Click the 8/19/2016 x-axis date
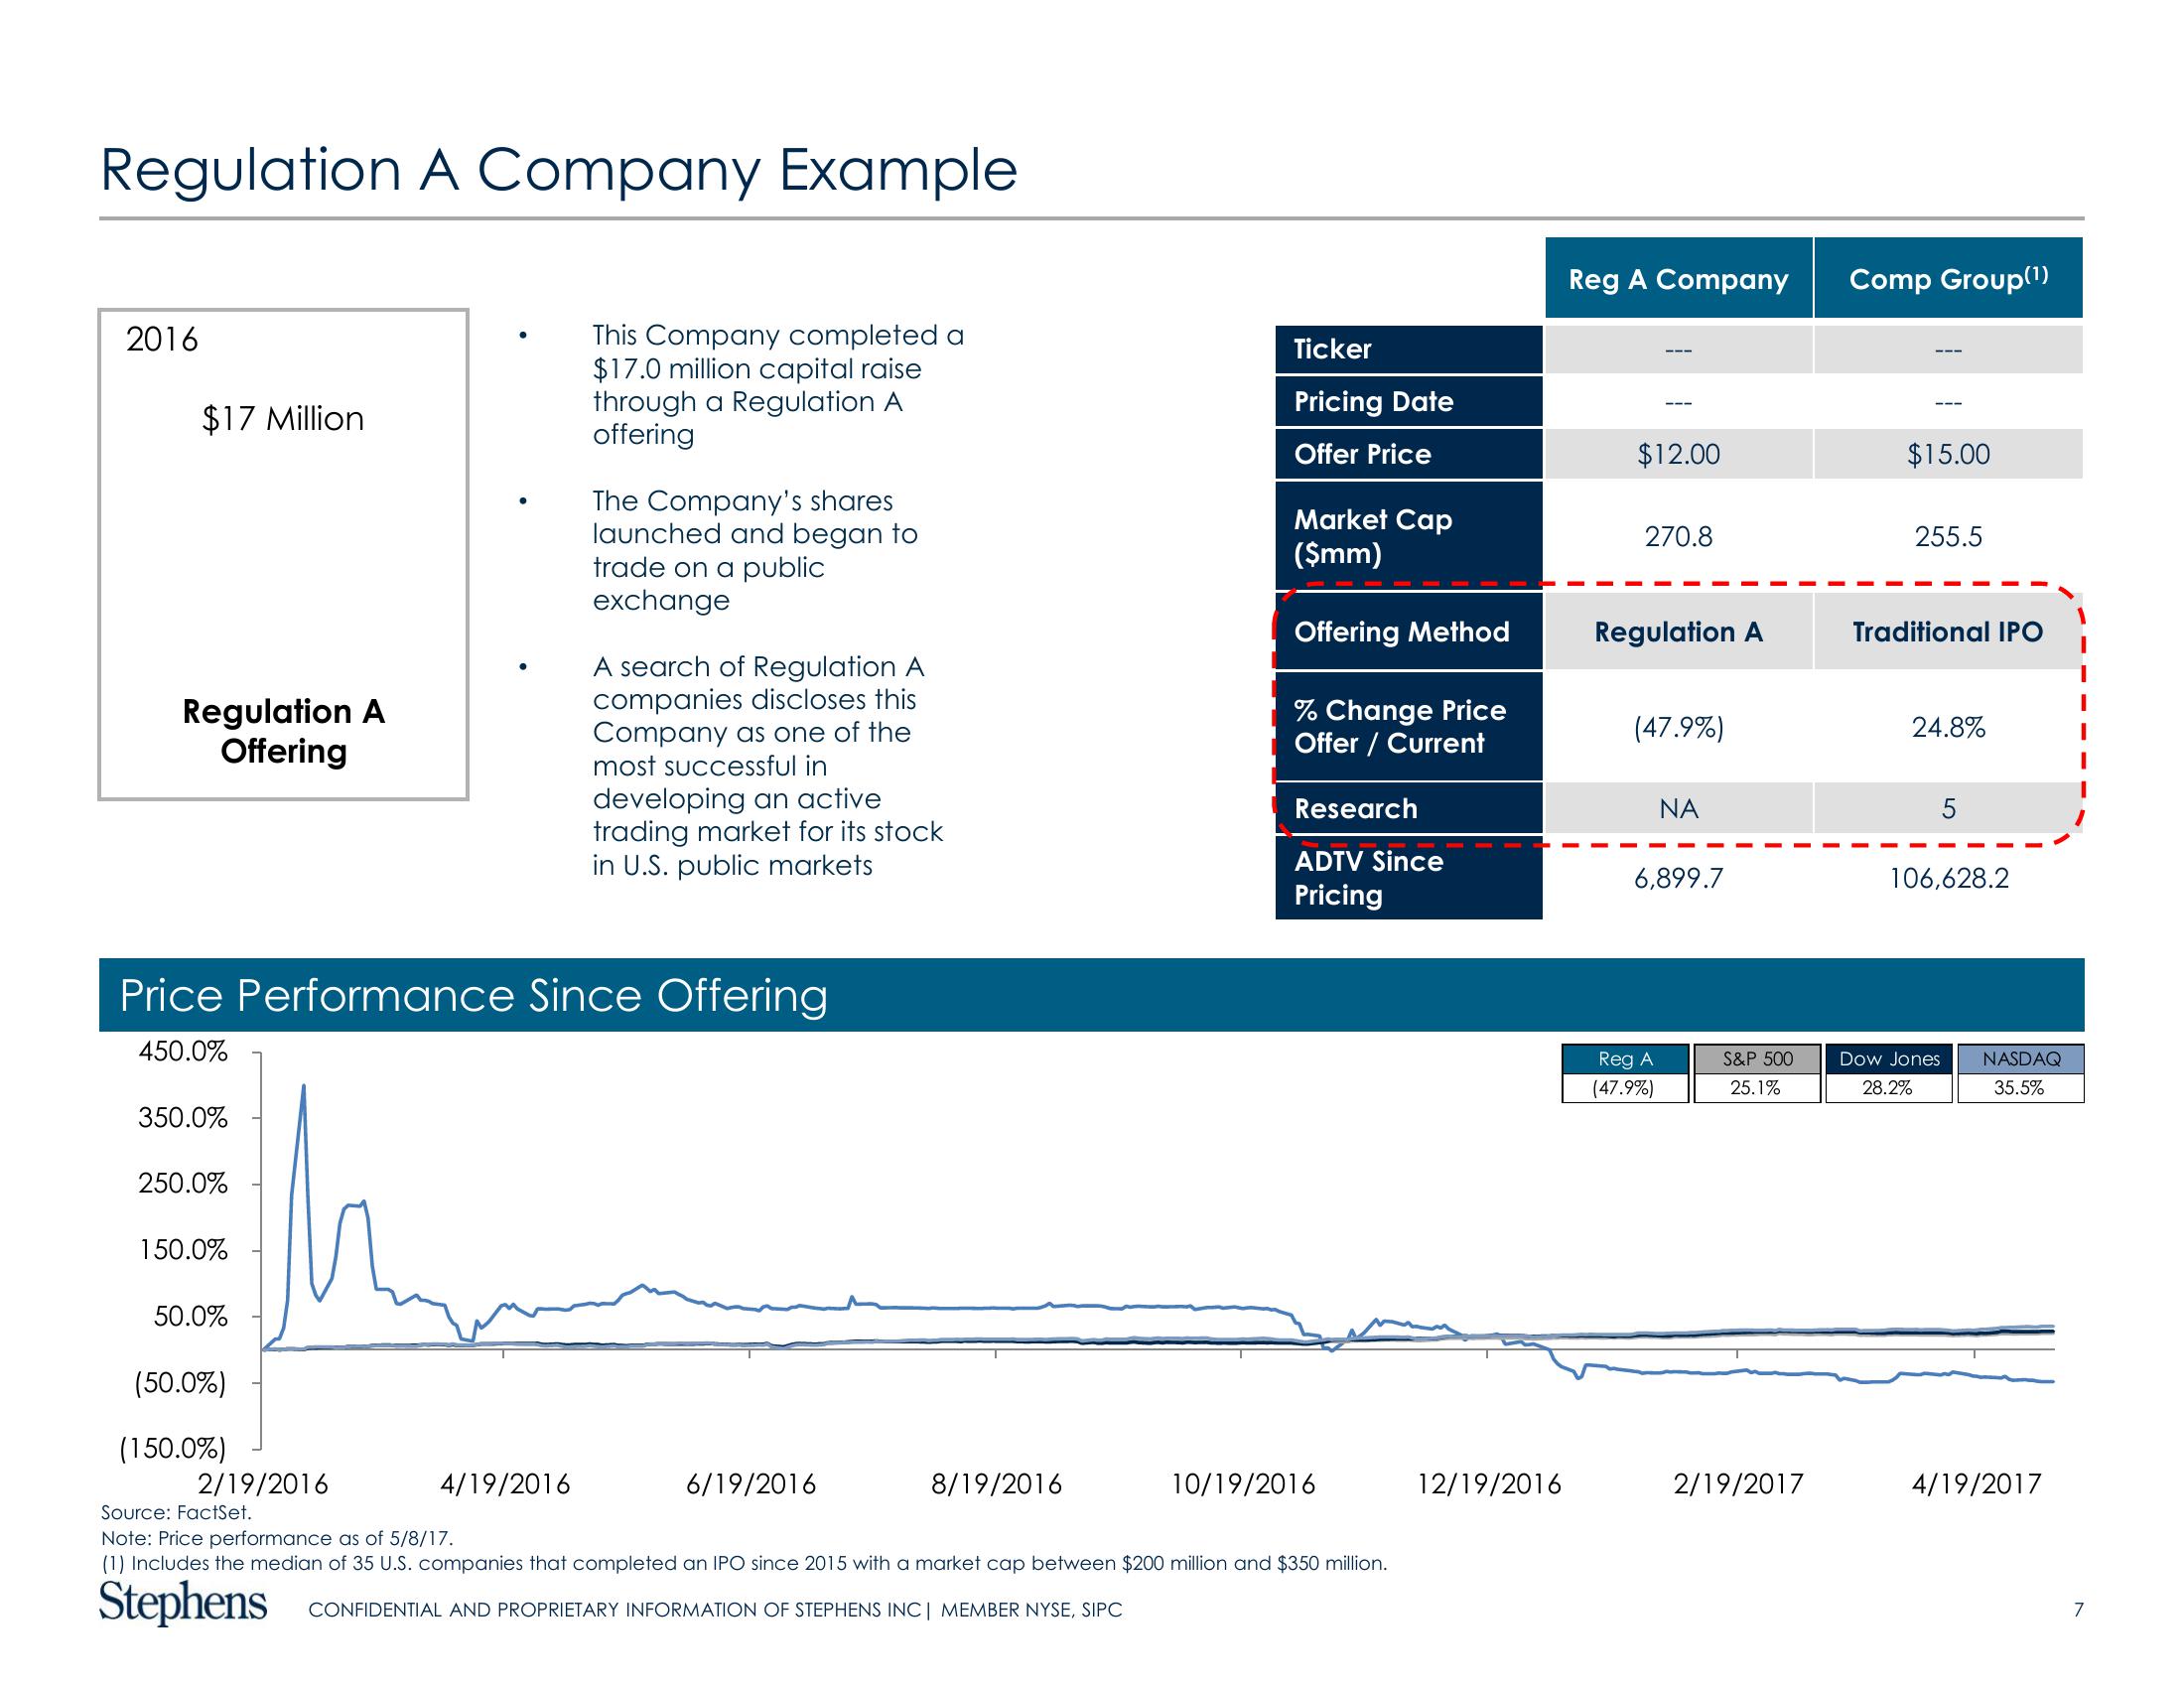Screen dimensions: 2184x1688 [996, 1484]
